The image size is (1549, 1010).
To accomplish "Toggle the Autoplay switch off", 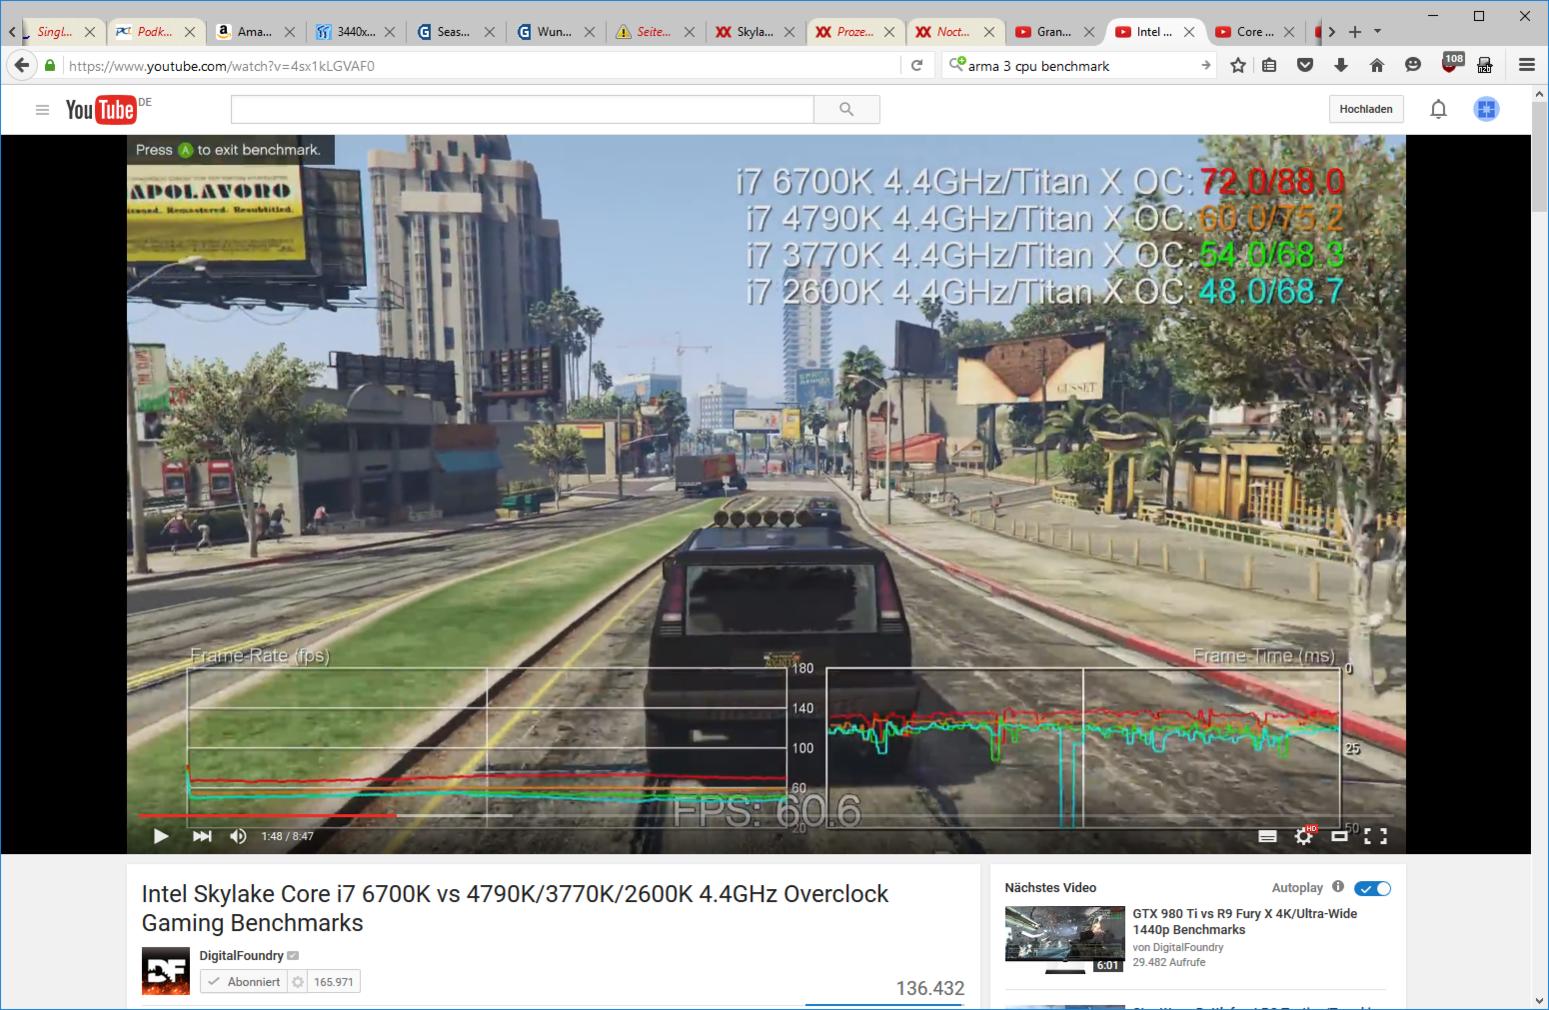I will coord(1372,888).
